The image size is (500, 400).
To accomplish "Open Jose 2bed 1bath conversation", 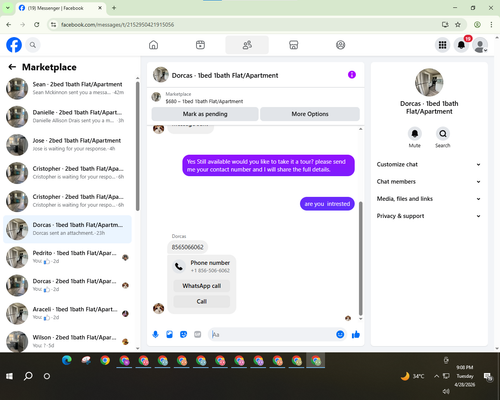I will (67, 145).
